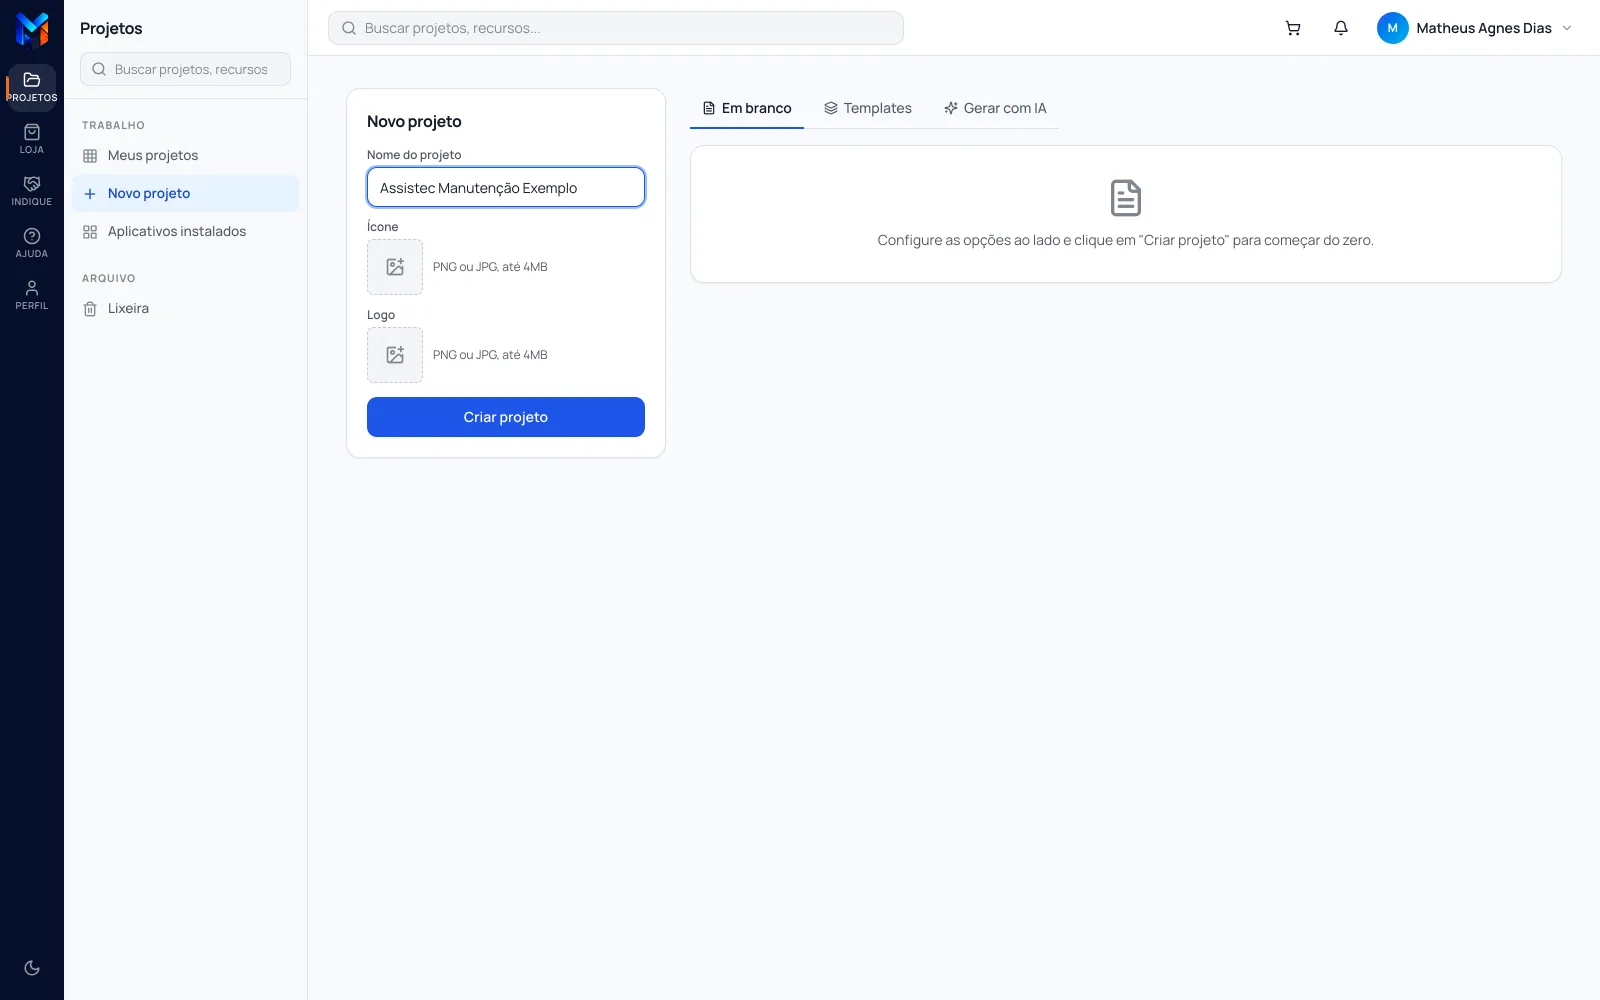
Task: Open the Indique referral section
Action: 32,191
